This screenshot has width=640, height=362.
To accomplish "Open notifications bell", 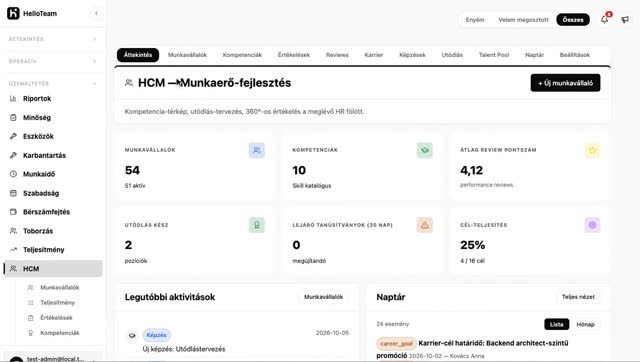I will 604,19.
